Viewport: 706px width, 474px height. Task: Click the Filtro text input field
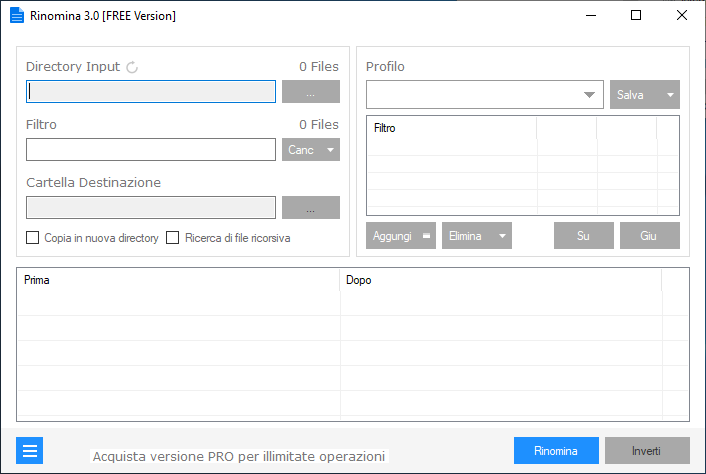pyautogui.click(x=151, y=149)
